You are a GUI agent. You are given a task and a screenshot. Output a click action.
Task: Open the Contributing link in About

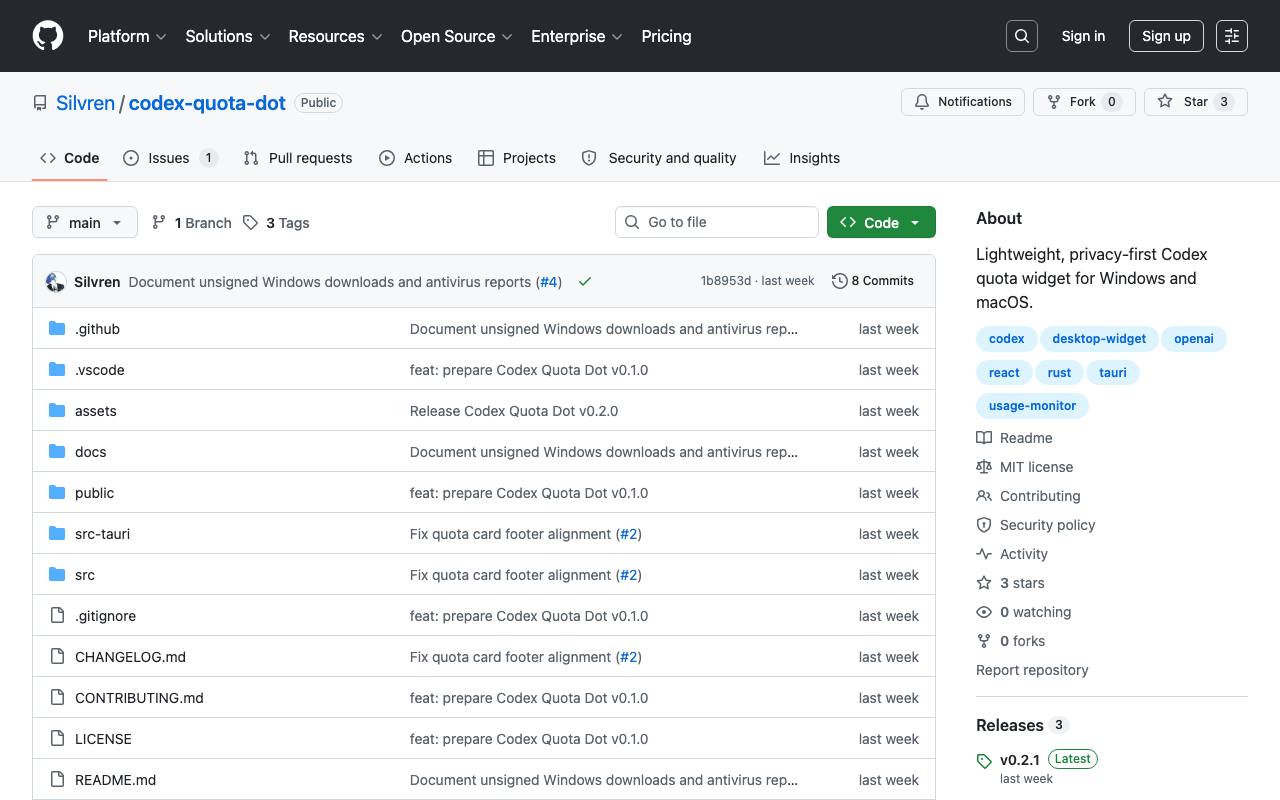(1028, 496)
